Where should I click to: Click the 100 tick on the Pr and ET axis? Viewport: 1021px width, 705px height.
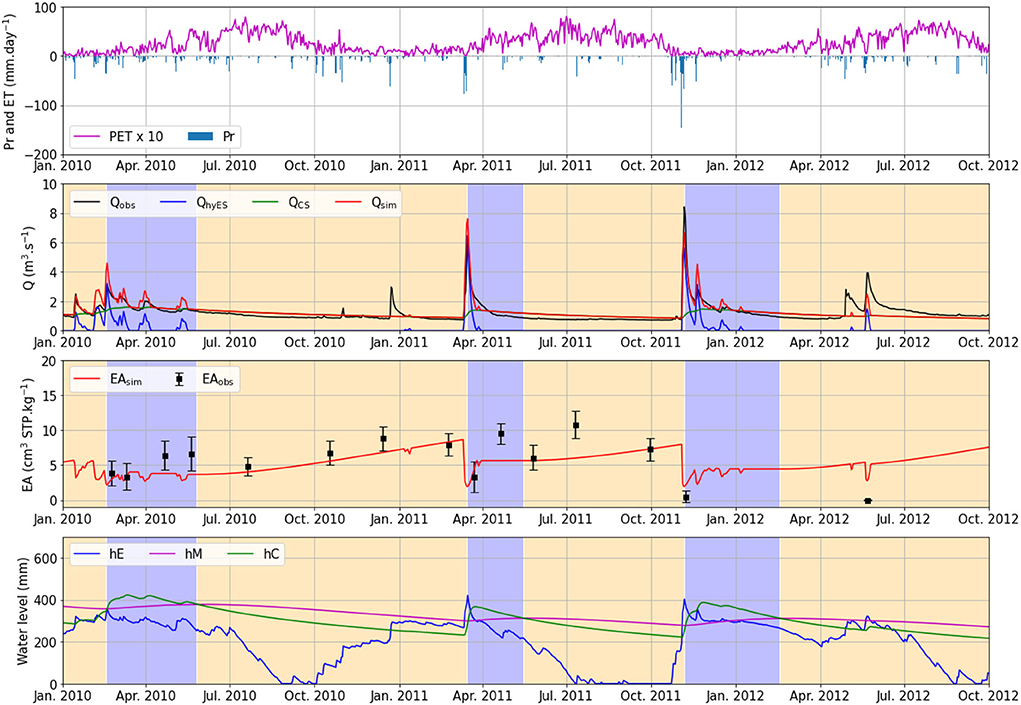46,8
